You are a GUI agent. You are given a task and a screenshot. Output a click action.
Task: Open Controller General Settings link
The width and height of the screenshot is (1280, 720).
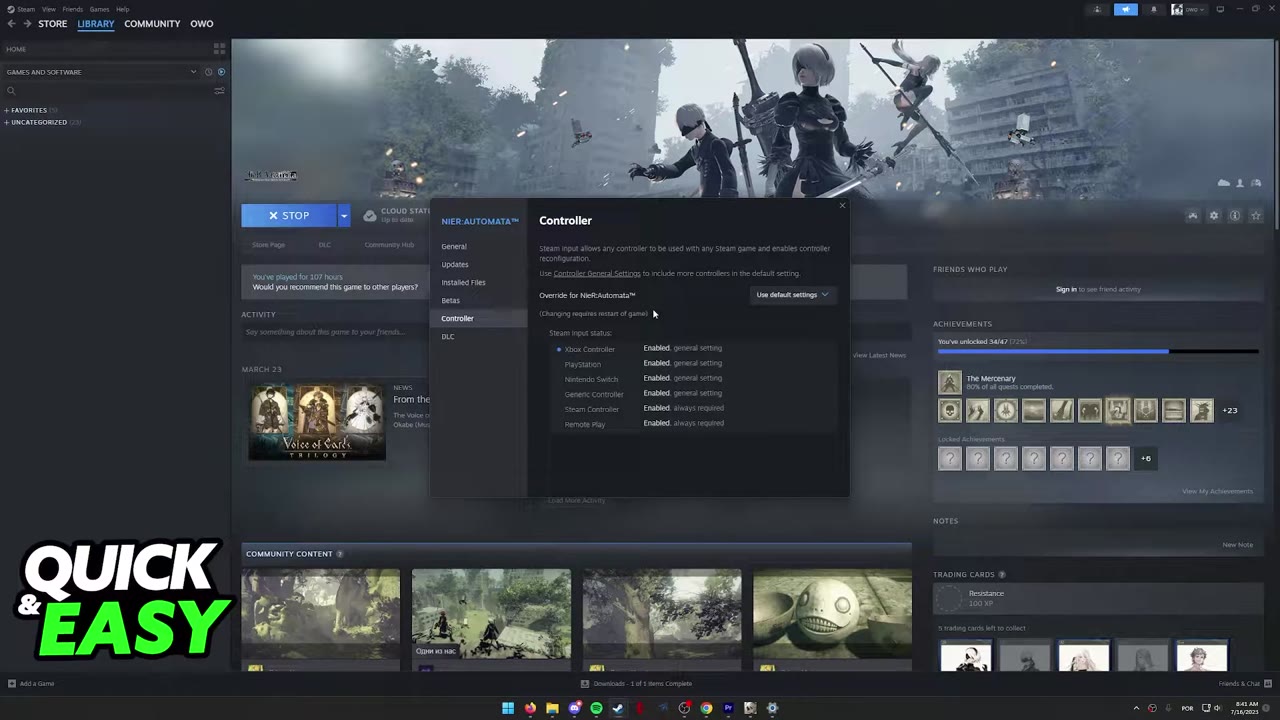597,273
